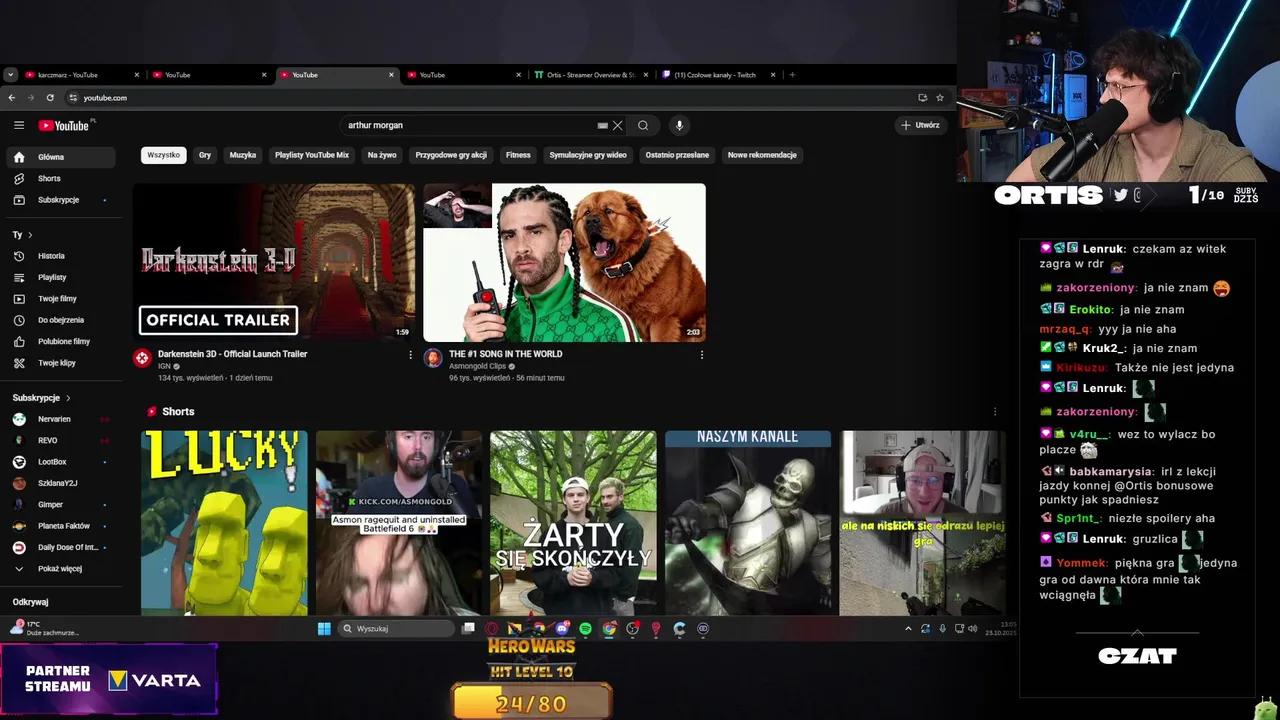Select the Przygodowe gry akcji chip
This screenshot has height=720, width=1280.
451,155
